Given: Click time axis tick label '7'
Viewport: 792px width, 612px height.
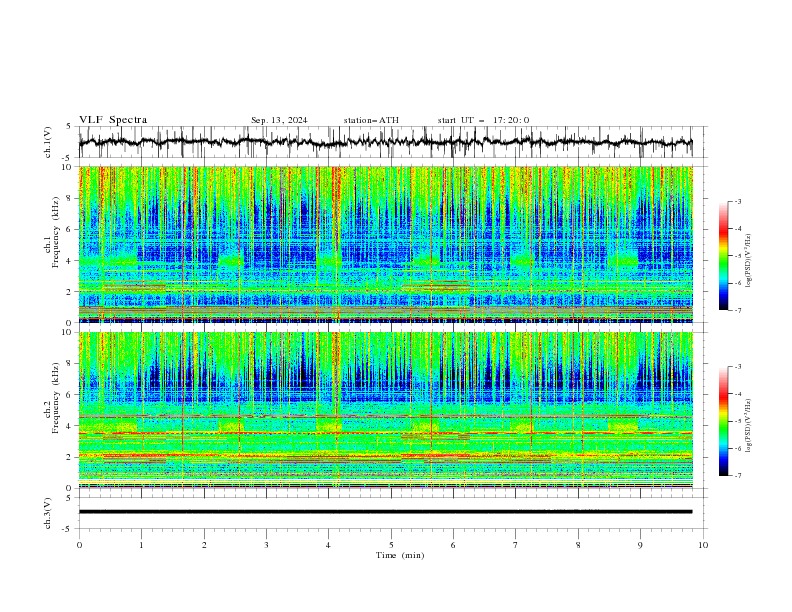Looking at the screenshot, I should [516, 545].
